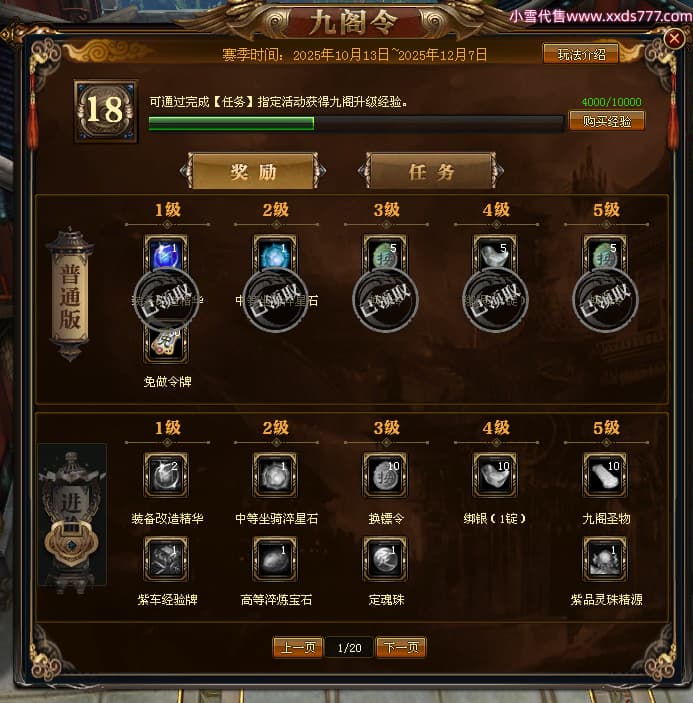This screenshot has width=693, height=703.
Task: Select the 九阁圣物 reward icon
Action: pos(605,475)
